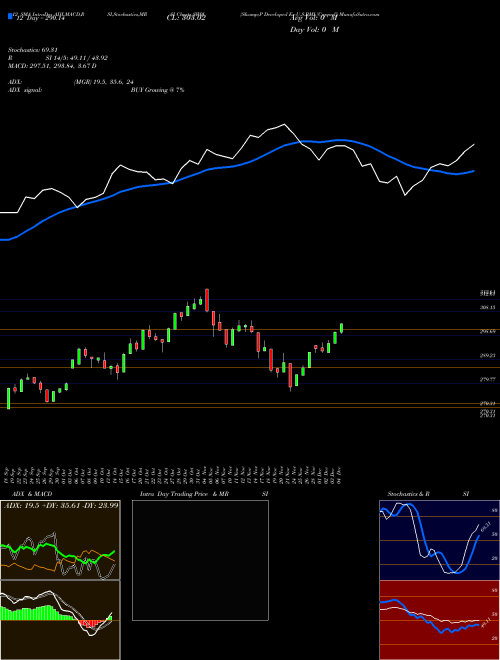Click the 289.23 price axis label
500x660 pixels.
click(487, 356)
